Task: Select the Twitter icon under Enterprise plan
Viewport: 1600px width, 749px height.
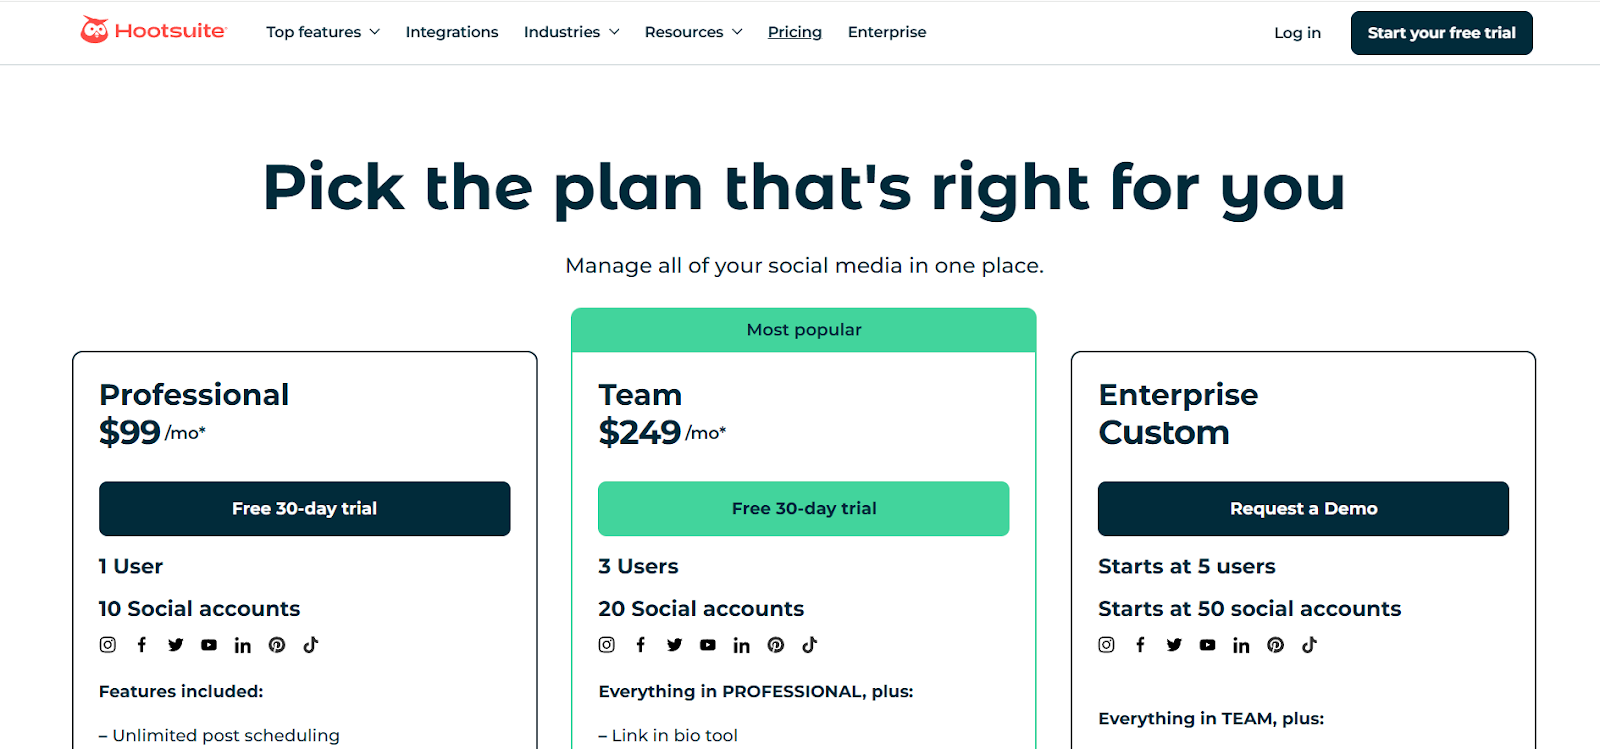Action: 1174,644
